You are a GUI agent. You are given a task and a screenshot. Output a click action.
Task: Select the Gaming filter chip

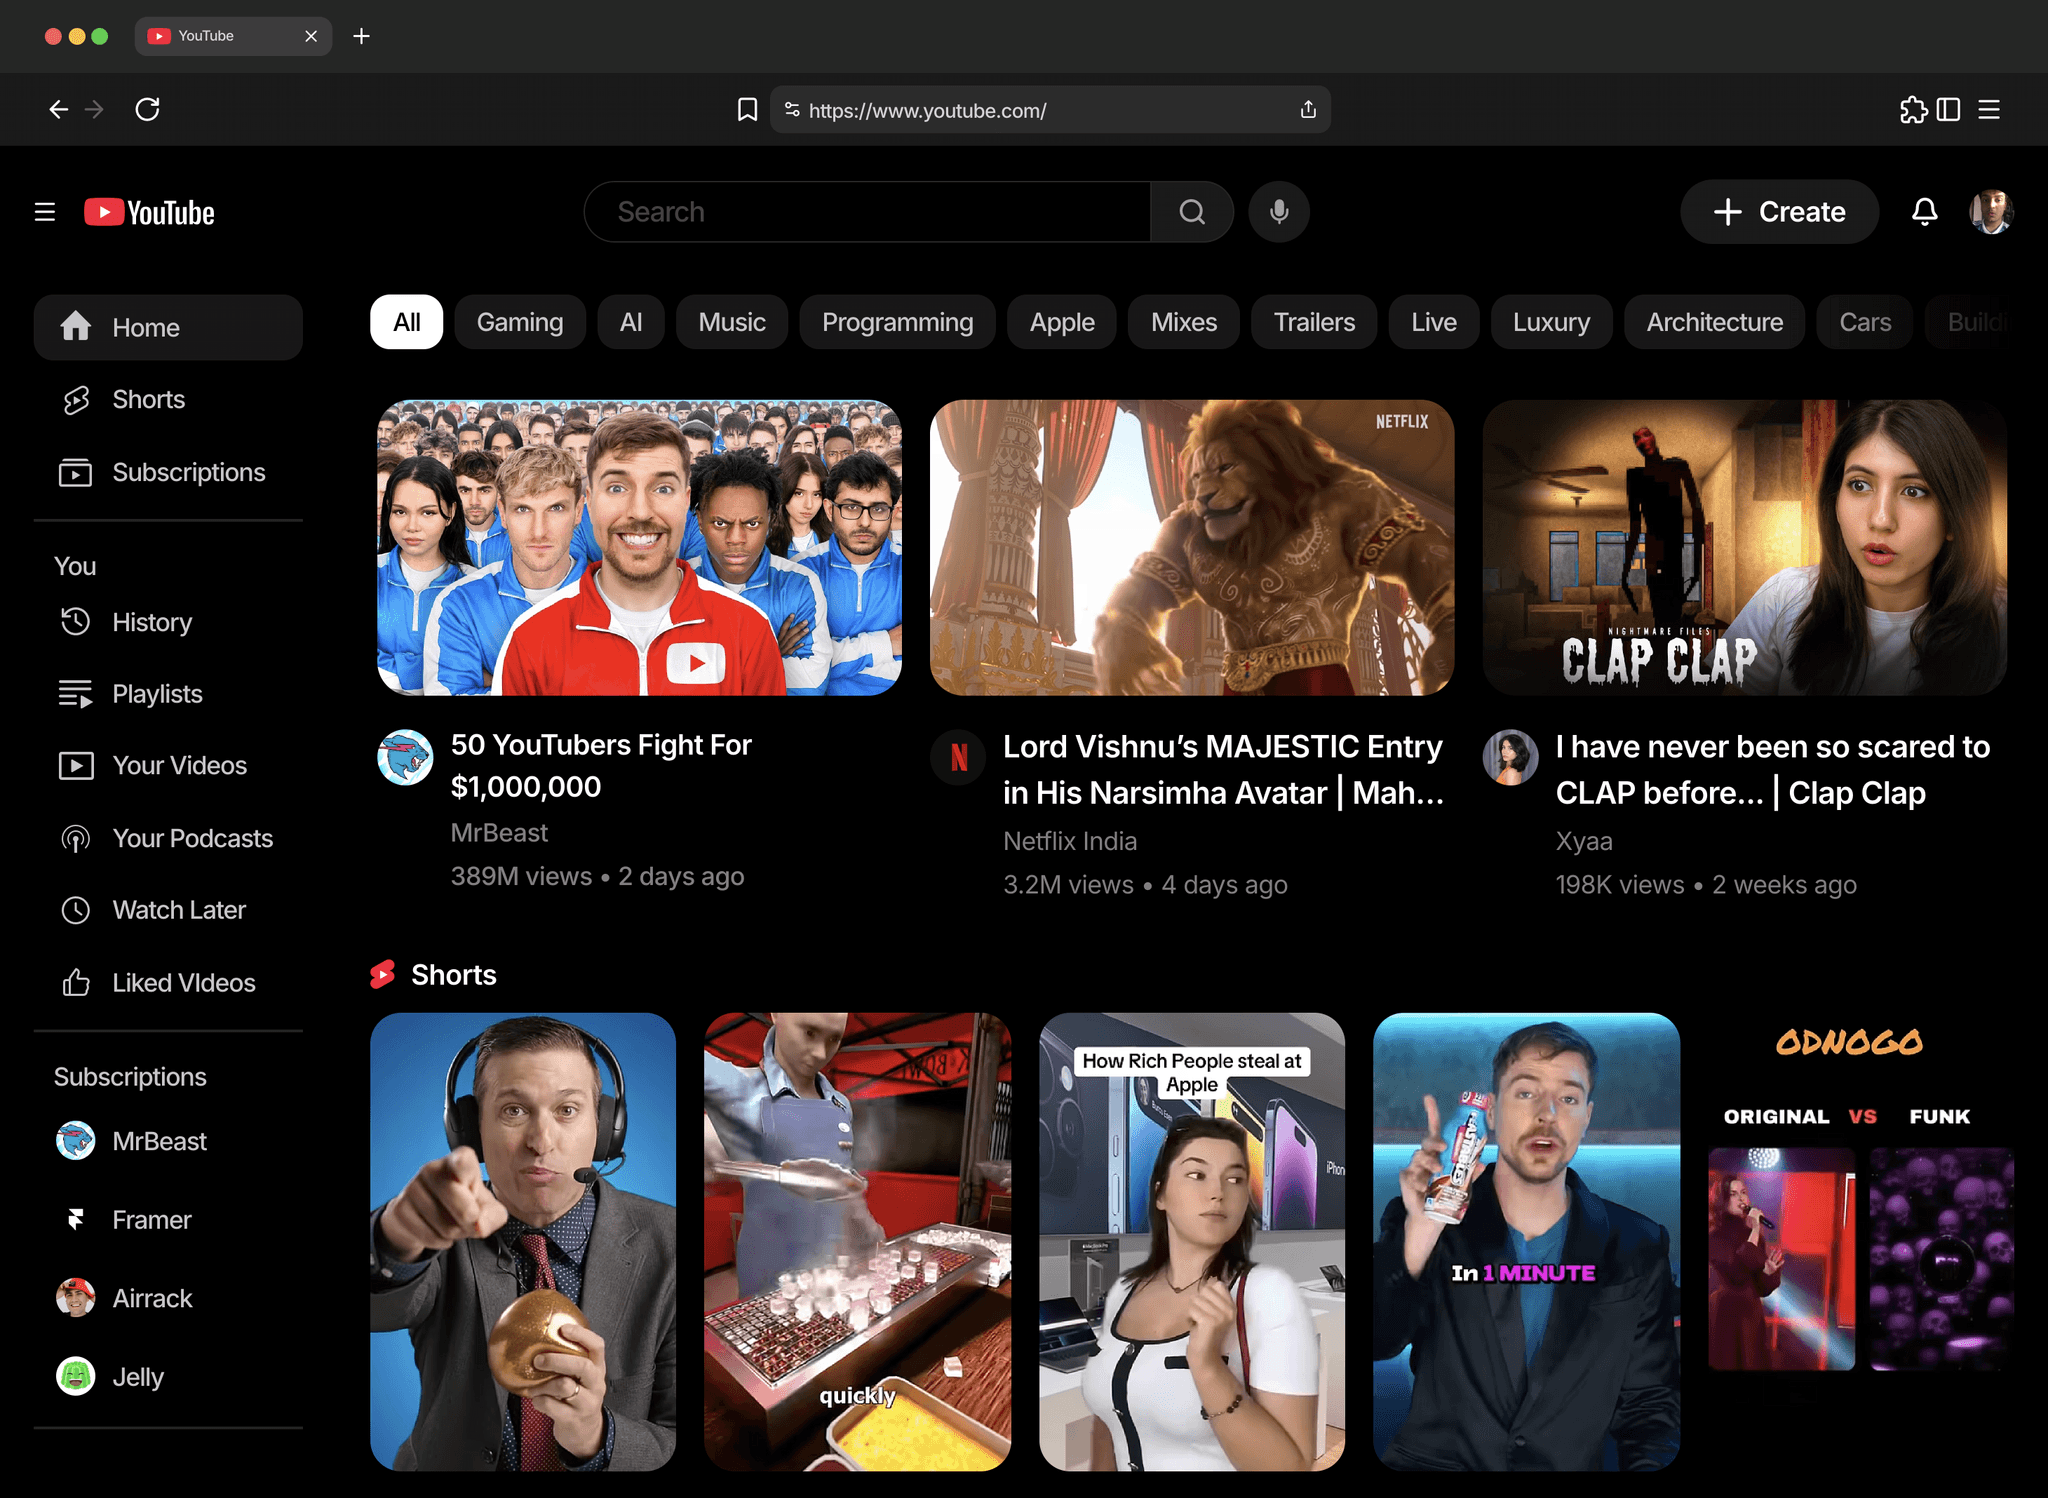pyautogui.click(x=520, y=322)
